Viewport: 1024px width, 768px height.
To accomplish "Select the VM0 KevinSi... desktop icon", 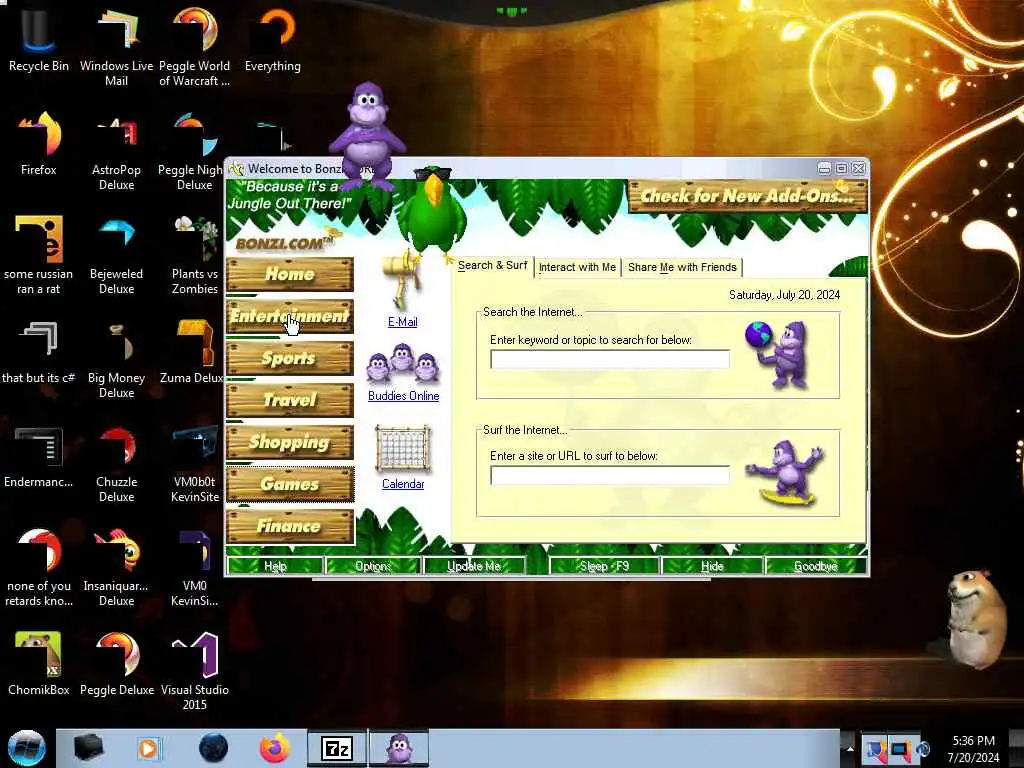I will pyautogui.click(x=195, y=567).
